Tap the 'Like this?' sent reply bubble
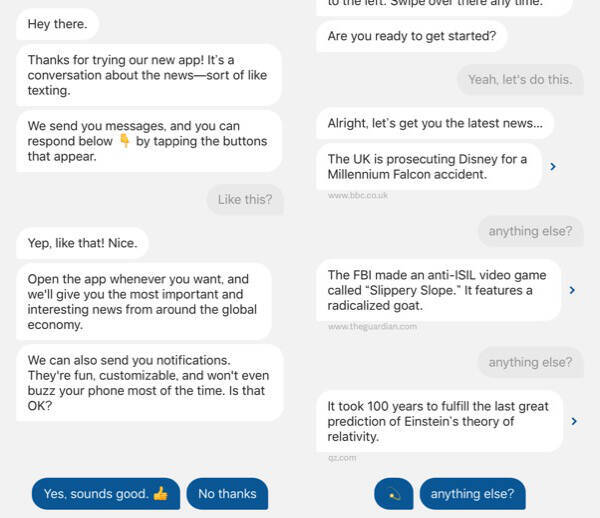The width and height of the screenshot is (600, 518). tap(244, 199)
